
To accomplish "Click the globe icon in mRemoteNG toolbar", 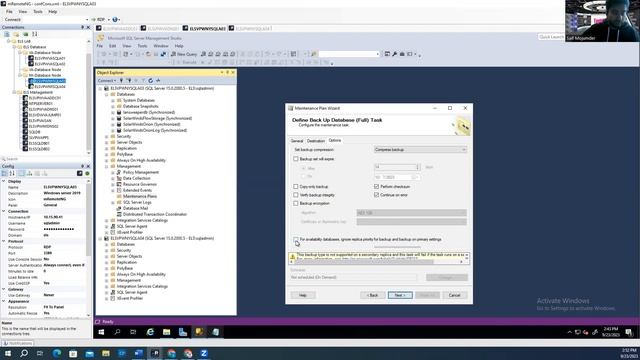I will point(115,19).
